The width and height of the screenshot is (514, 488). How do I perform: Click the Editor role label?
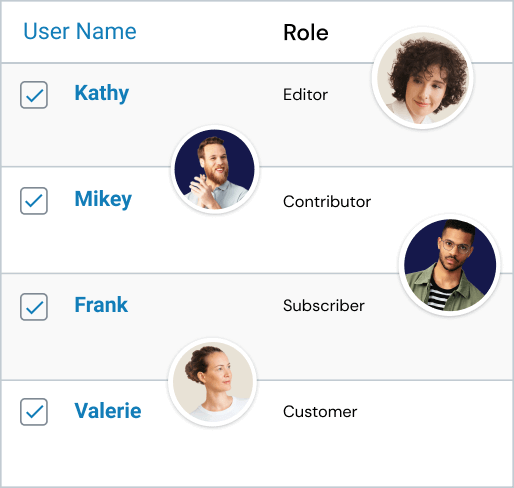[305, 95]
